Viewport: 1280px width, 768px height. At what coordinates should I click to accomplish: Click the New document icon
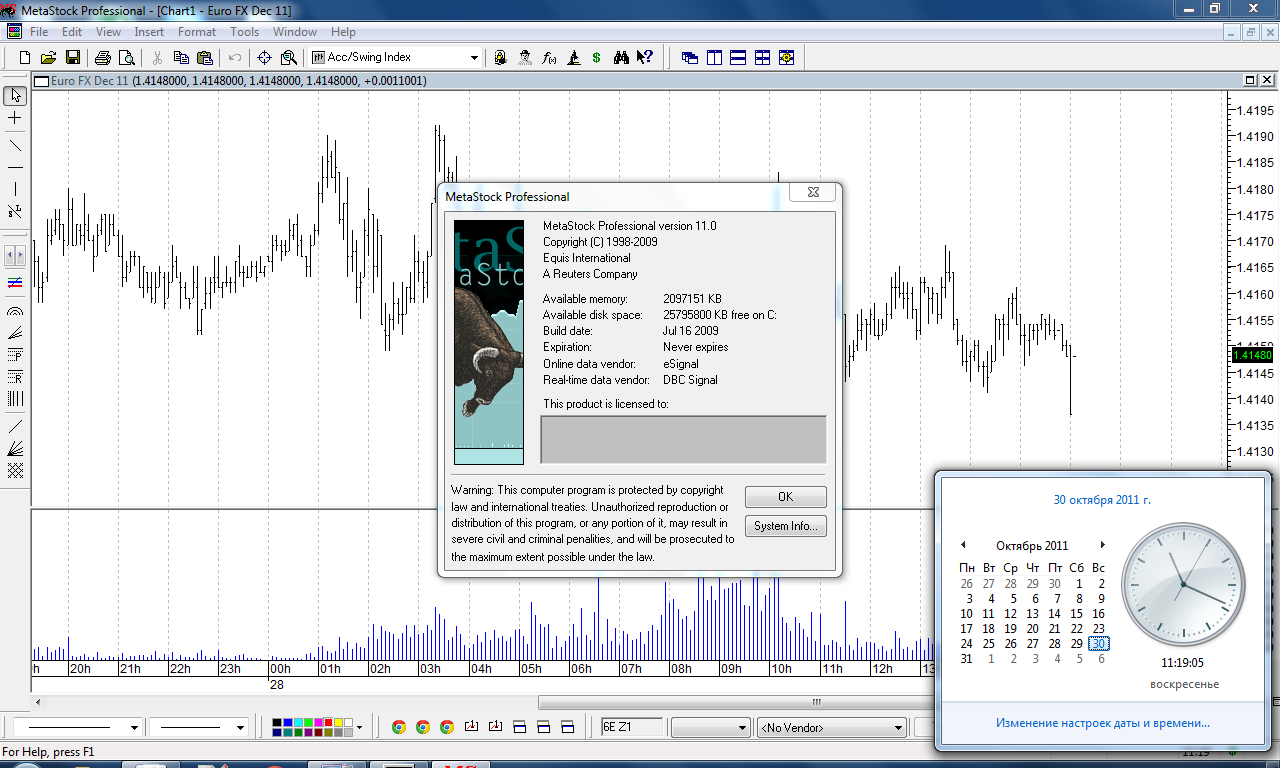(25, 58)
